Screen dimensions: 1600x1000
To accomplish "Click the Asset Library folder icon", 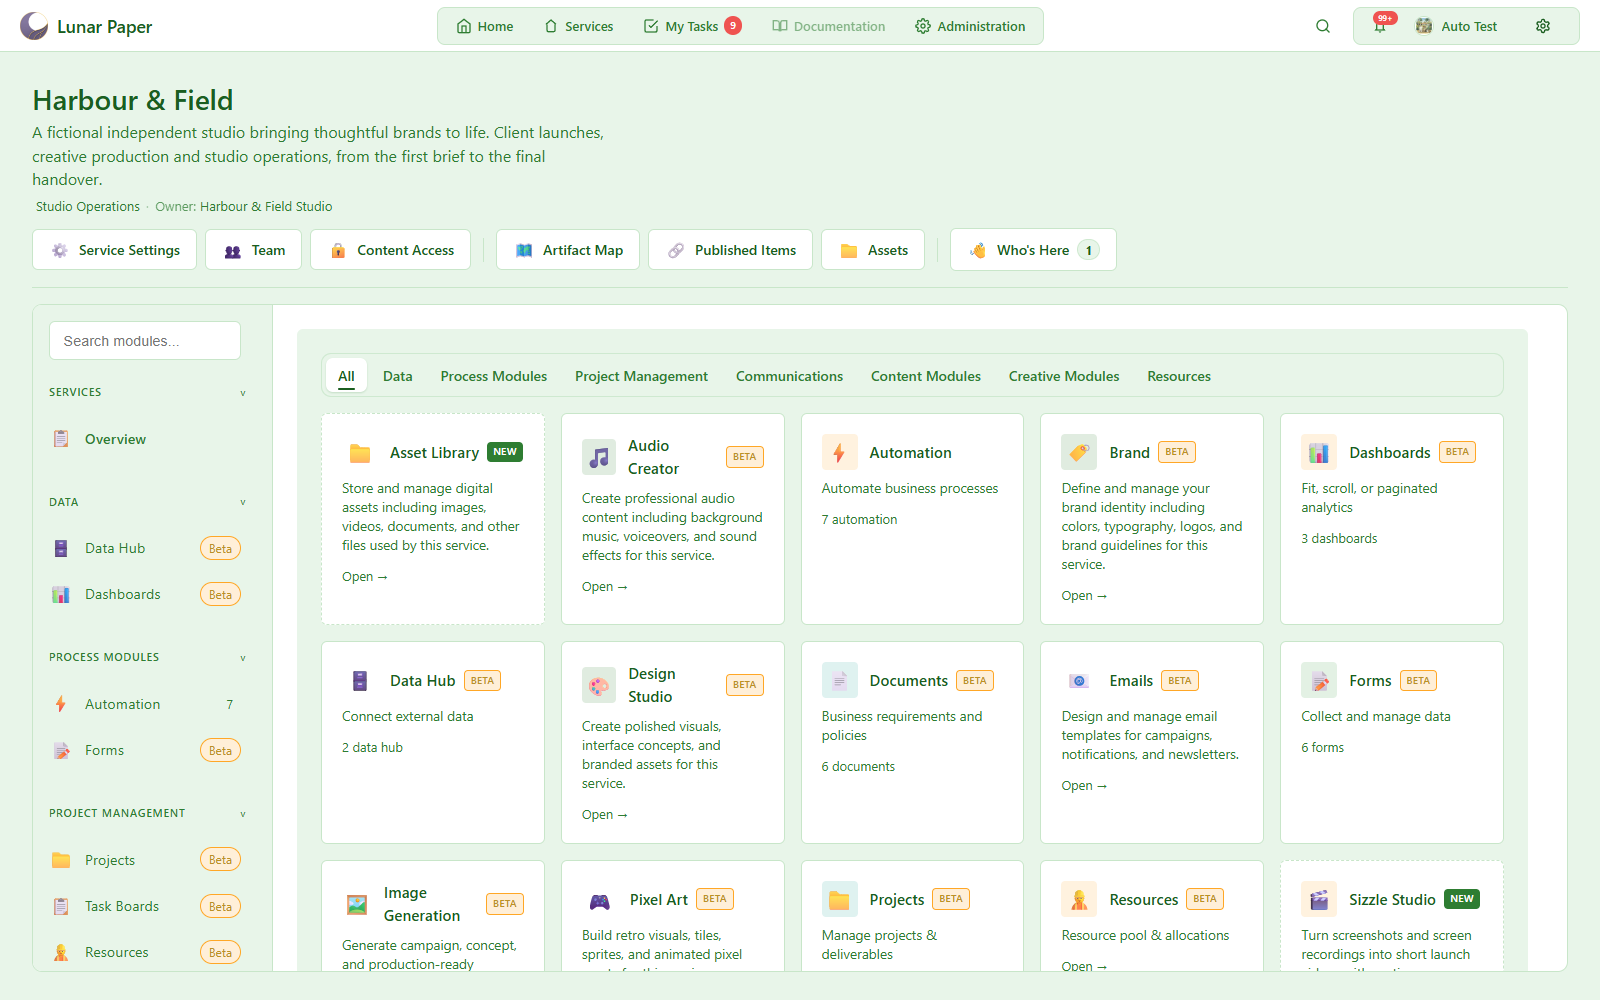I will point(360,453).
